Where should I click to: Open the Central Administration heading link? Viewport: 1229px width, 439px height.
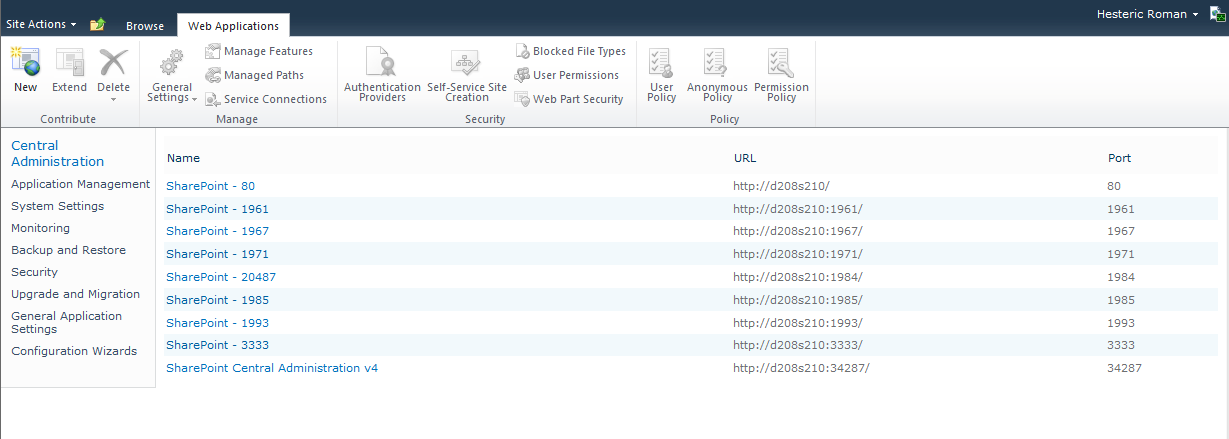point(57,153)
